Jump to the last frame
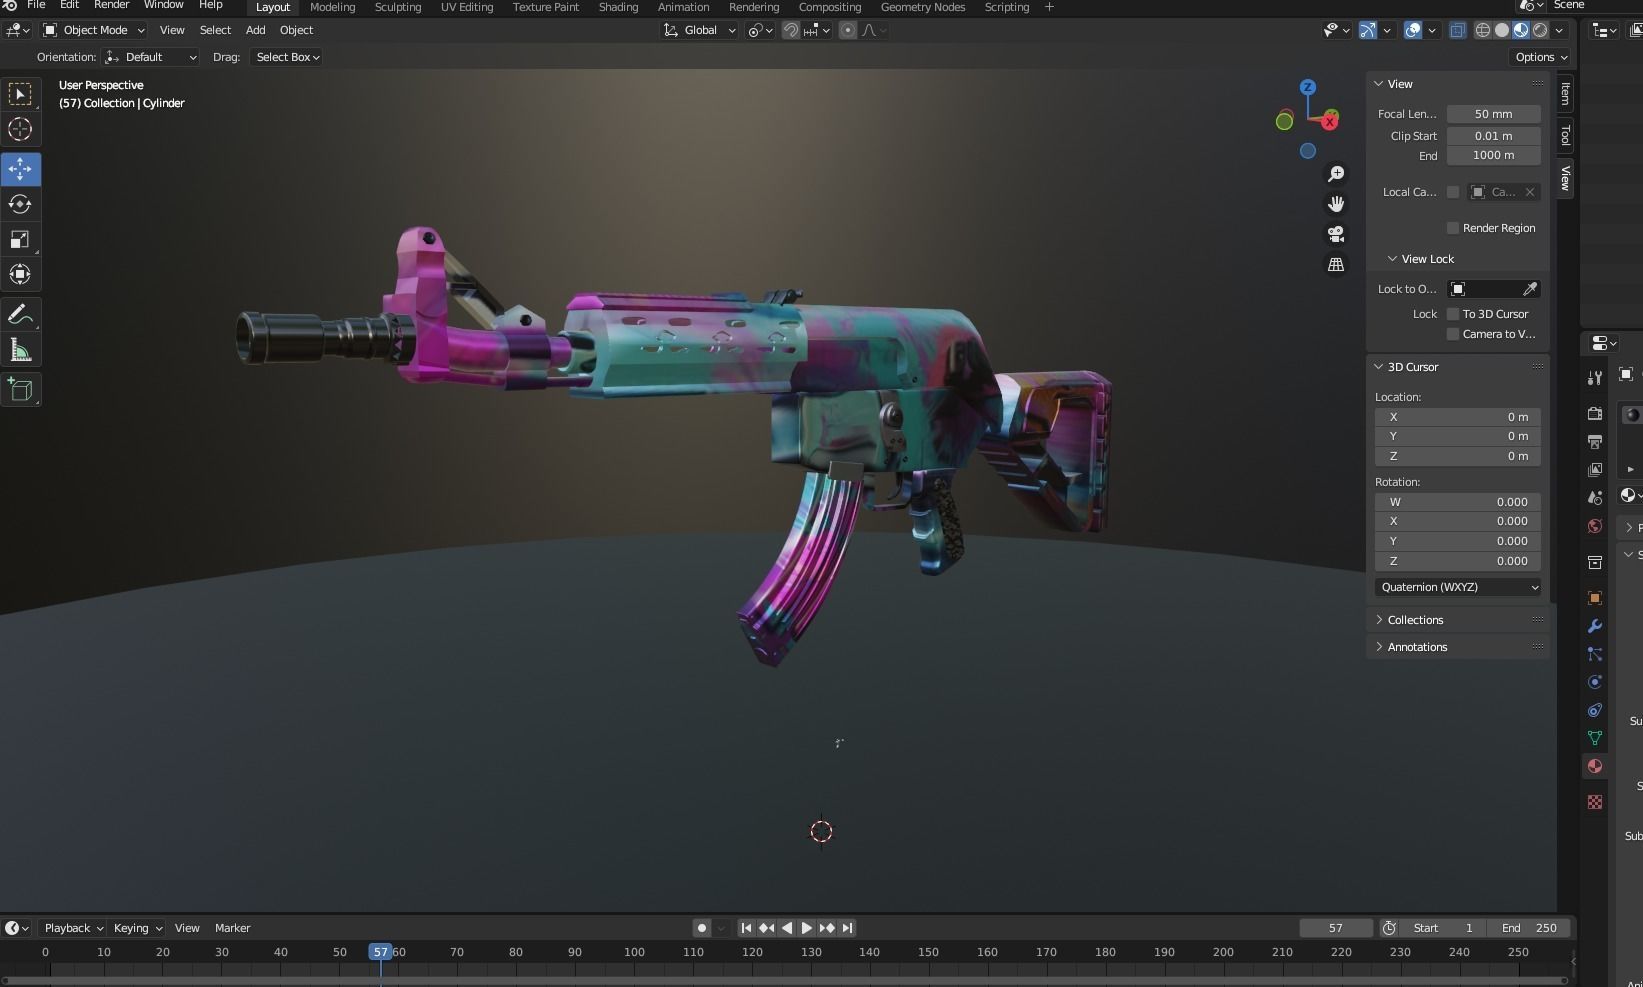 click(848, 928)
